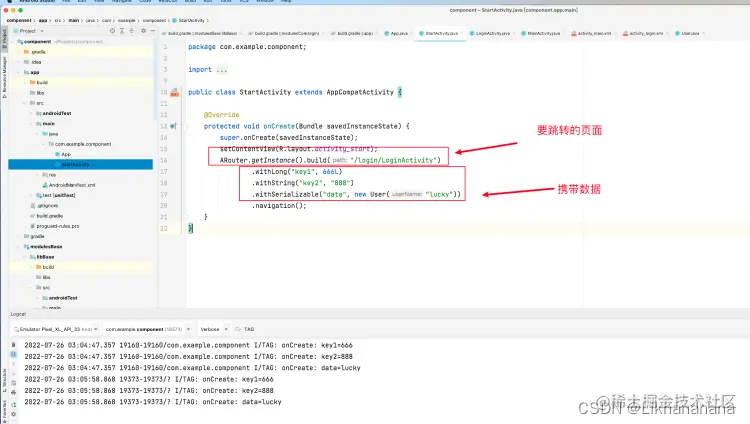Close the StartActivity.java tab
Viewport: 750px width, 424px height.
tap(462, 33)
